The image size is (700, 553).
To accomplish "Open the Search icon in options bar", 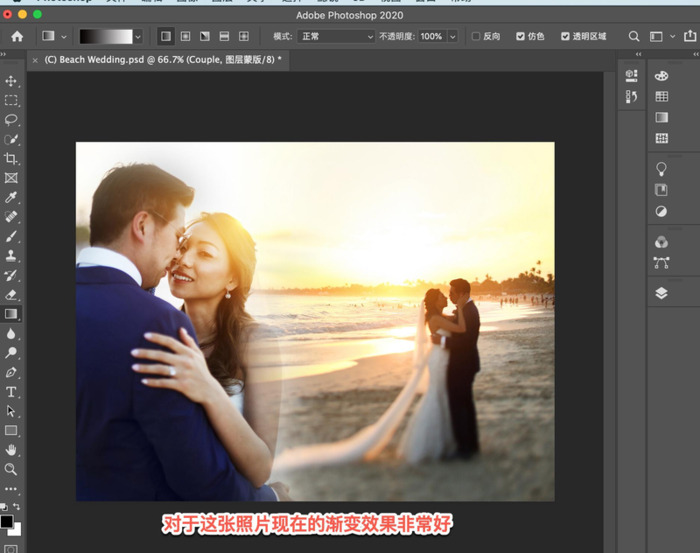I will coord(634,36).
